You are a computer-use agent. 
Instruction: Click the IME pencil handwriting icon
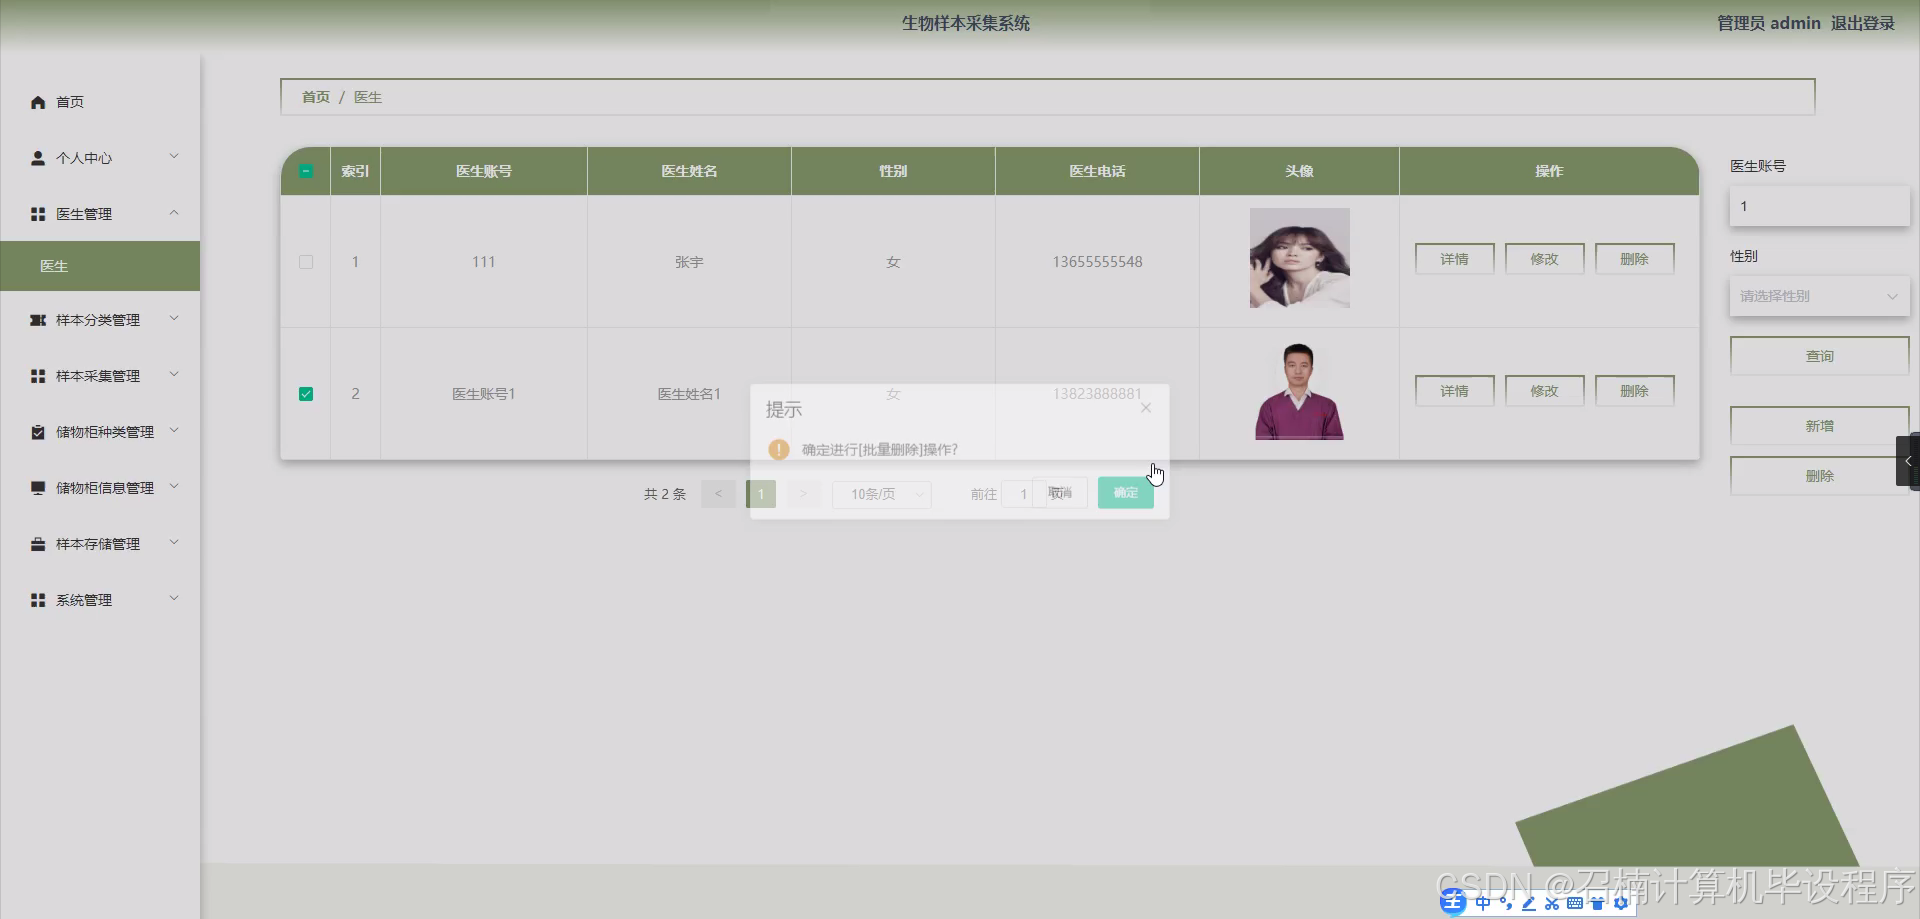[1528, 903]
